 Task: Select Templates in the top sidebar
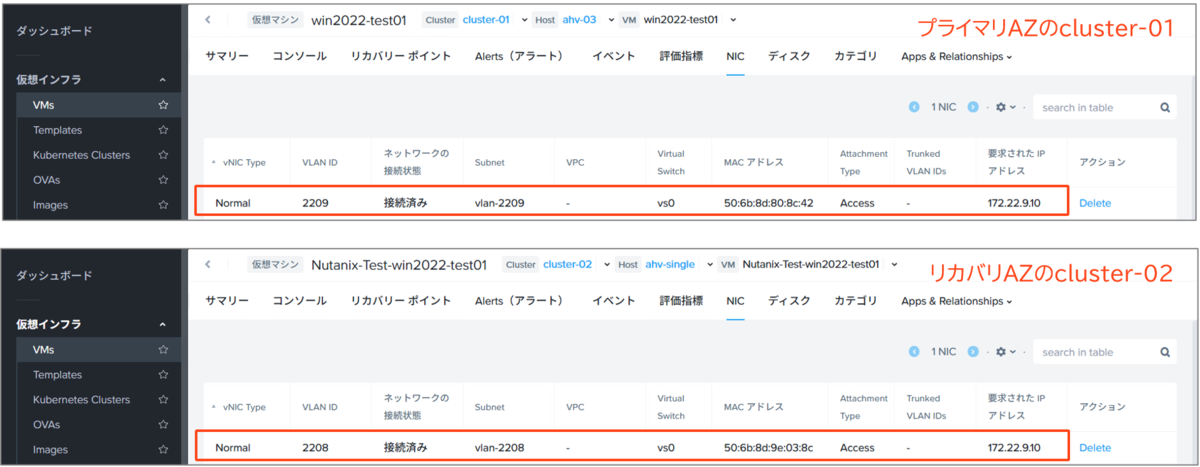point(57,130)
